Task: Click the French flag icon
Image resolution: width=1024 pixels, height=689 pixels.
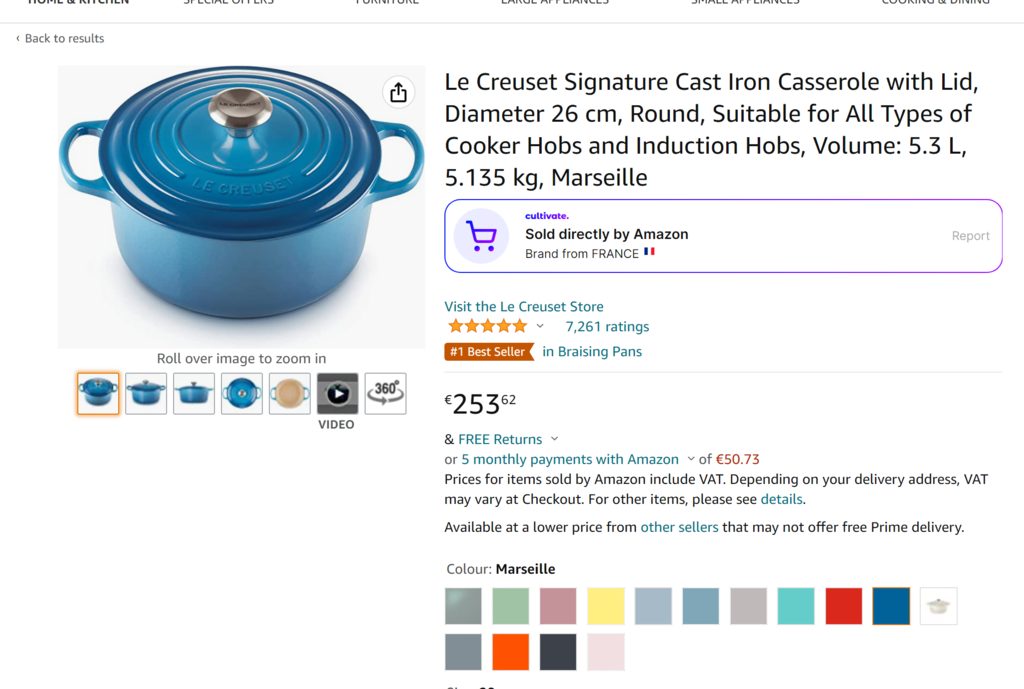Action: click(x=649, y=252)
